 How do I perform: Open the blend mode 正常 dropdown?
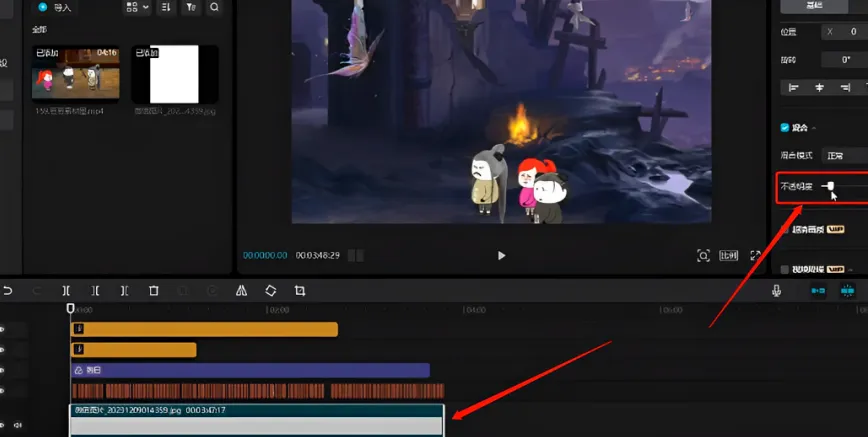(x=845, y=156)
